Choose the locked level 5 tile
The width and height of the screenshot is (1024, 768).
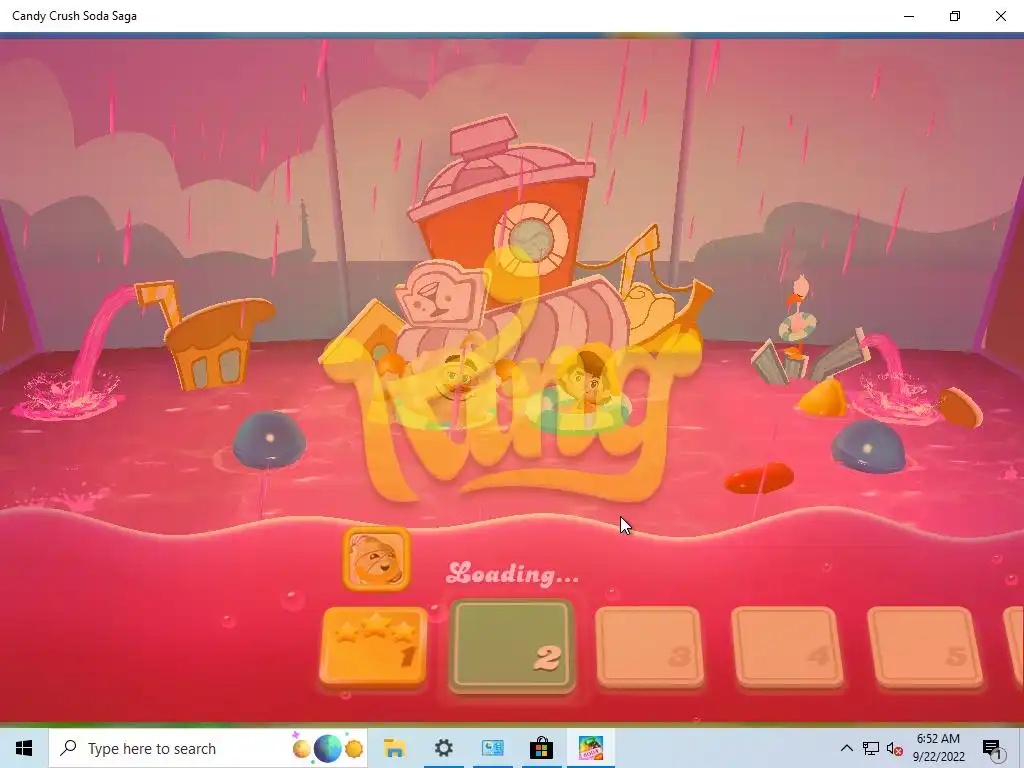pos(925,647)
